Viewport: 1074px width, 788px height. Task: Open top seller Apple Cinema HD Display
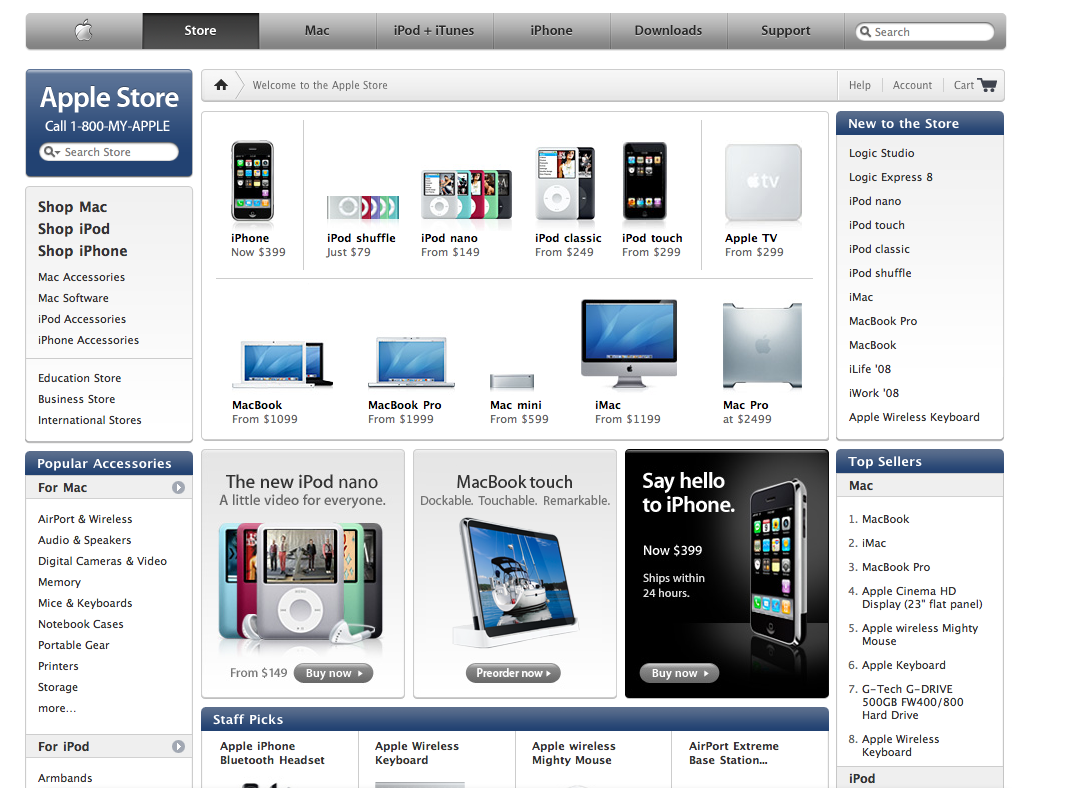922,598
